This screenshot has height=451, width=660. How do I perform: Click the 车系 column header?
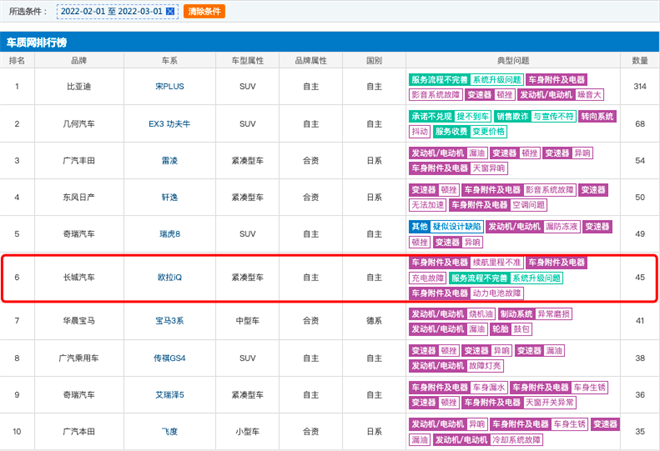[170, 61]
